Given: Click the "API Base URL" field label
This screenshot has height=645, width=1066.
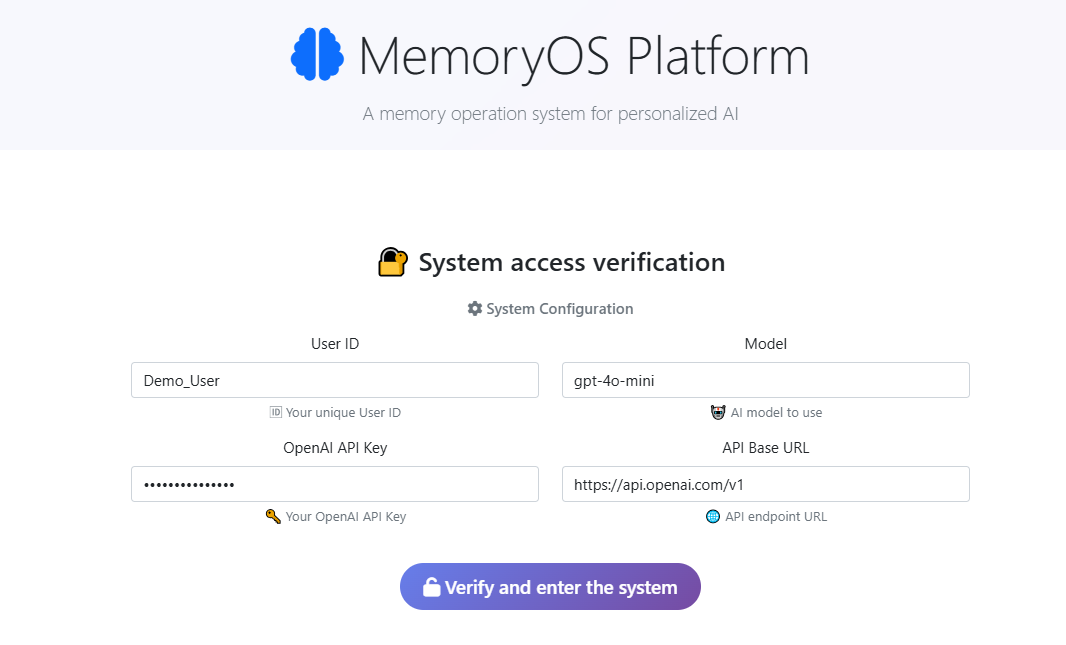Looking at the screenshot, I should [765, 448].
